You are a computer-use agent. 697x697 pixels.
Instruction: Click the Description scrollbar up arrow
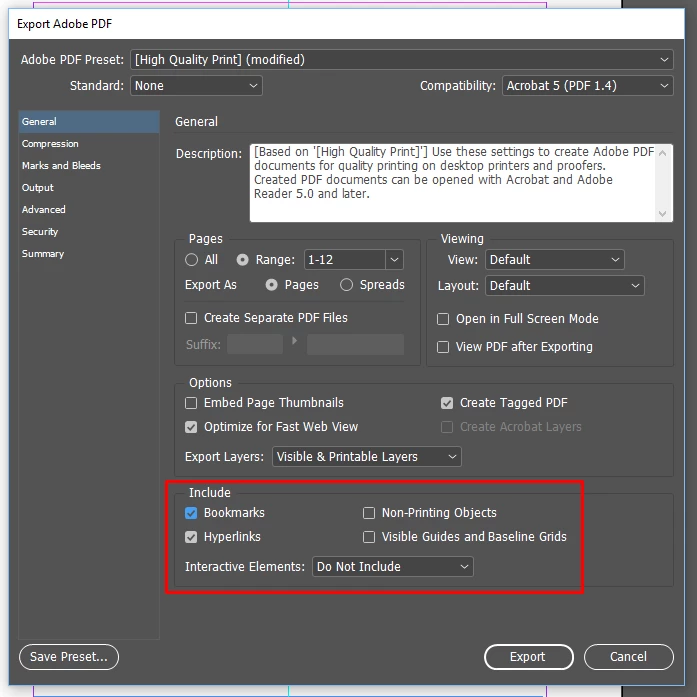(662, 153)
